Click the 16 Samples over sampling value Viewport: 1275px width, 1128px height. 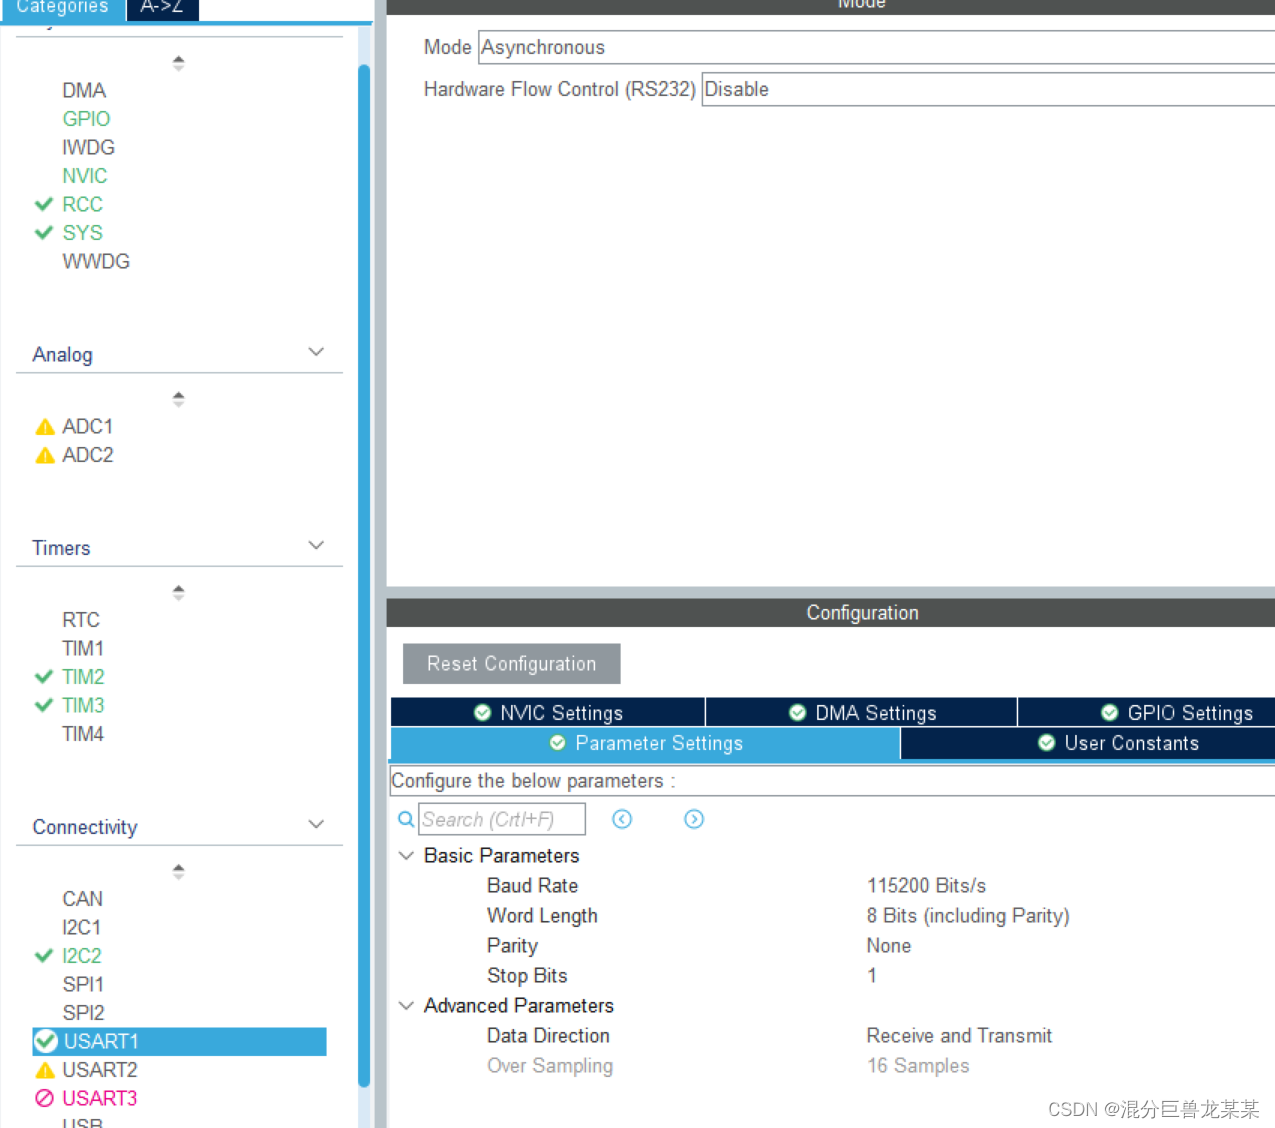918,1066
